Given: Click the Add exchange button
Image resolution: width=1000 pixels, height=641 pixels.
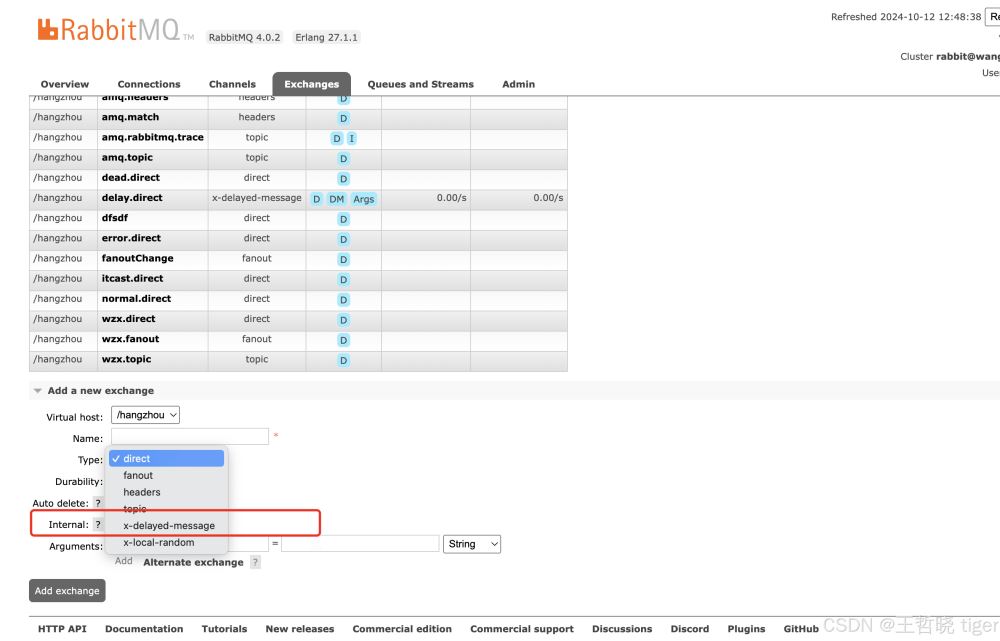Looking at the screenshot, I should coord(67,591).
